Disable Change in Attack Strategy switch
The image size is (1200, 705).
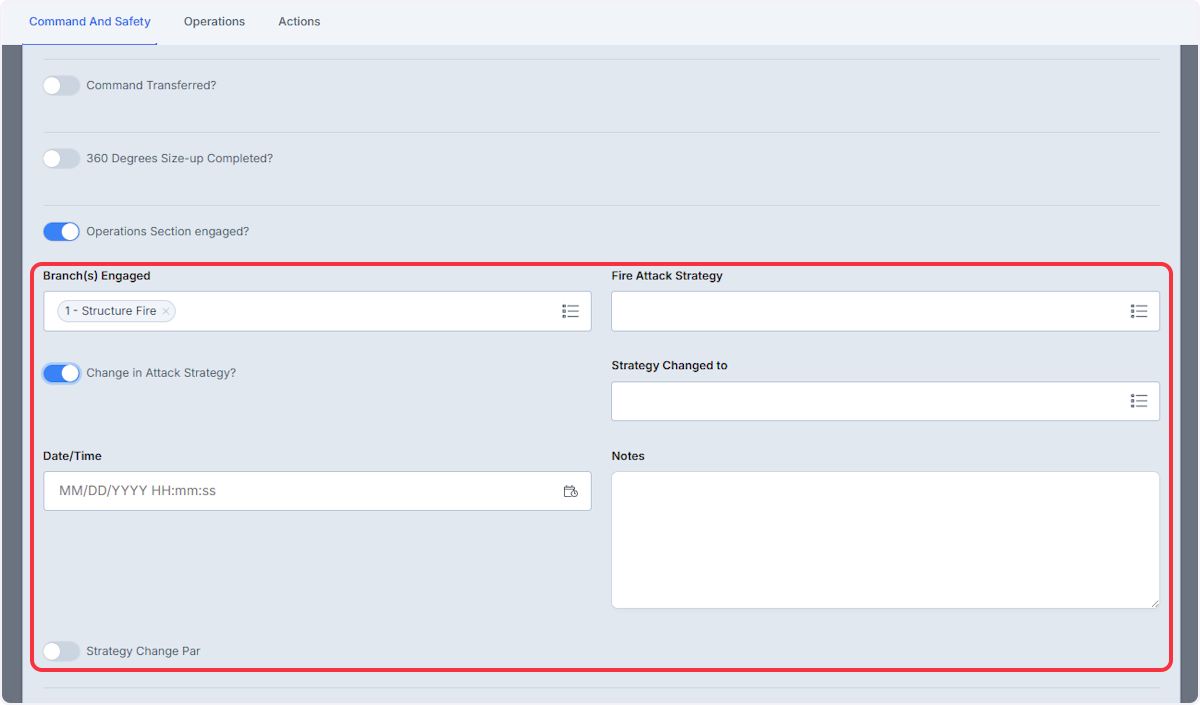click(61, 373)
